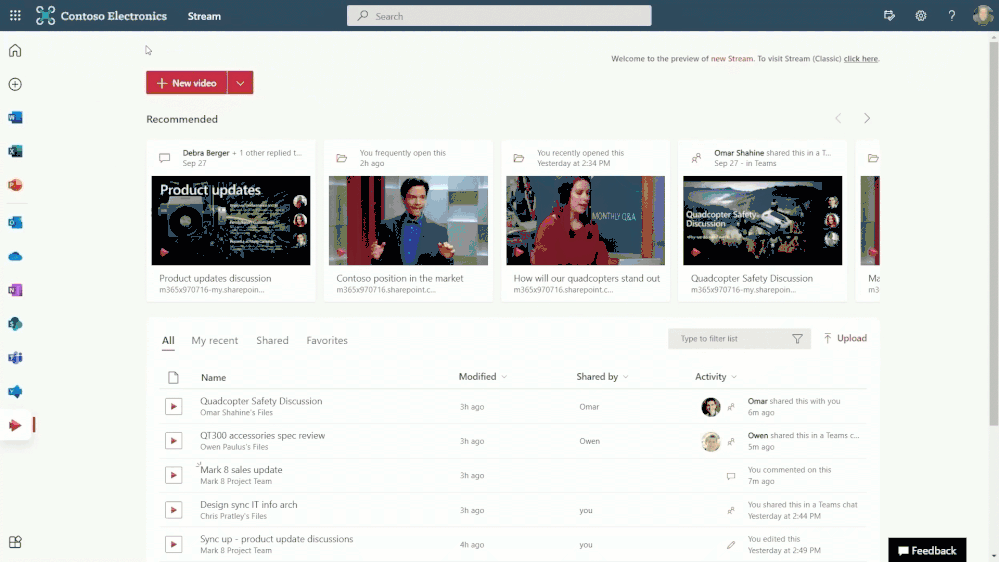Switch to the Favorites tab
999x562 pixels.
[327, 340]
